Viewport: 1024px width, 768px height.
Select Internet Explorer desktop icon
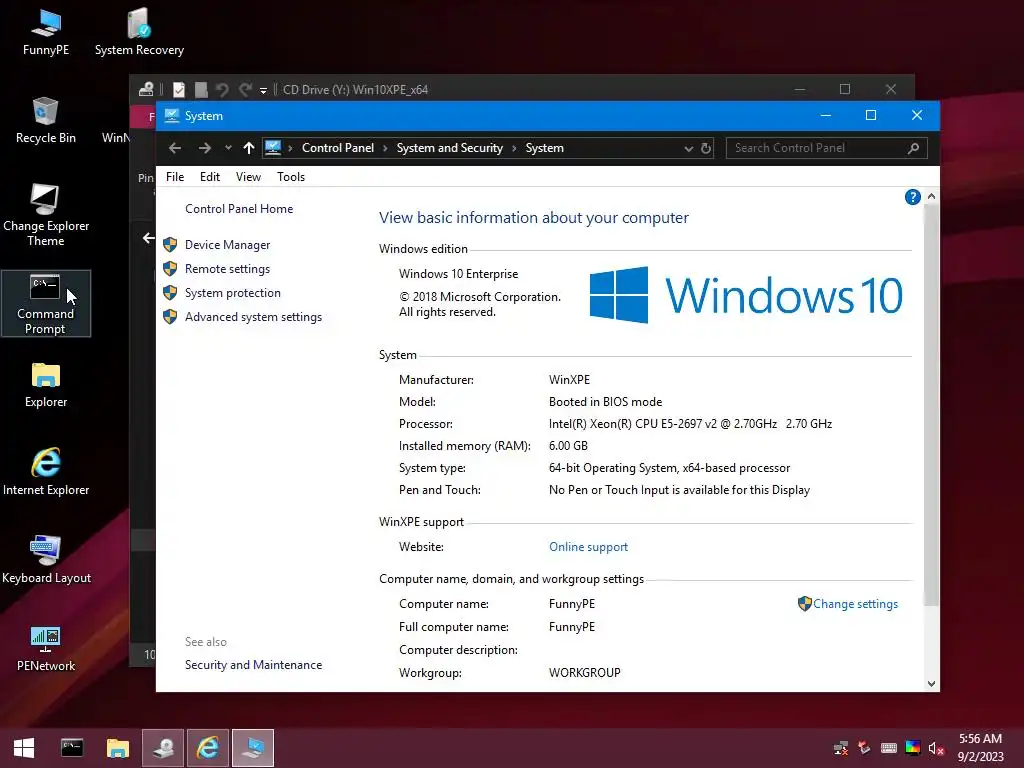coord(46,472)
